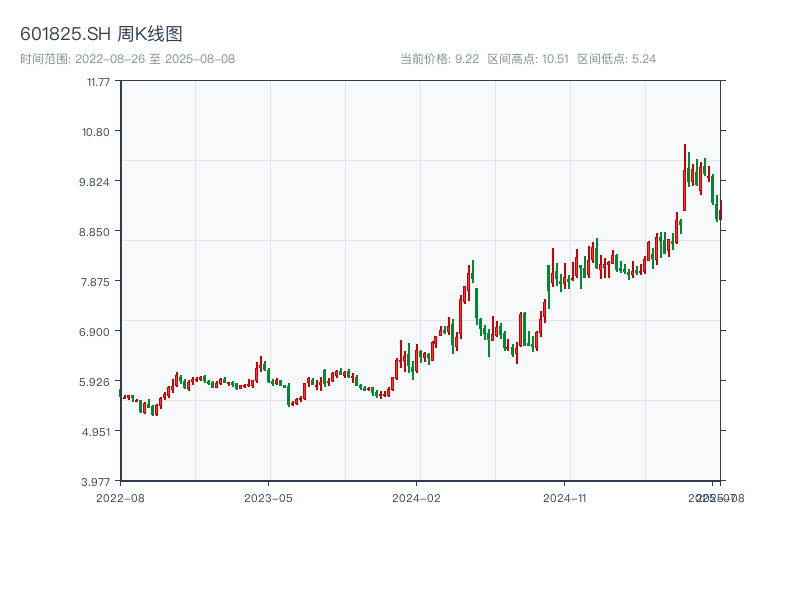Click the 区间高点 10.51 label
This screenshot has height=600, width=800.
point(528,59)
